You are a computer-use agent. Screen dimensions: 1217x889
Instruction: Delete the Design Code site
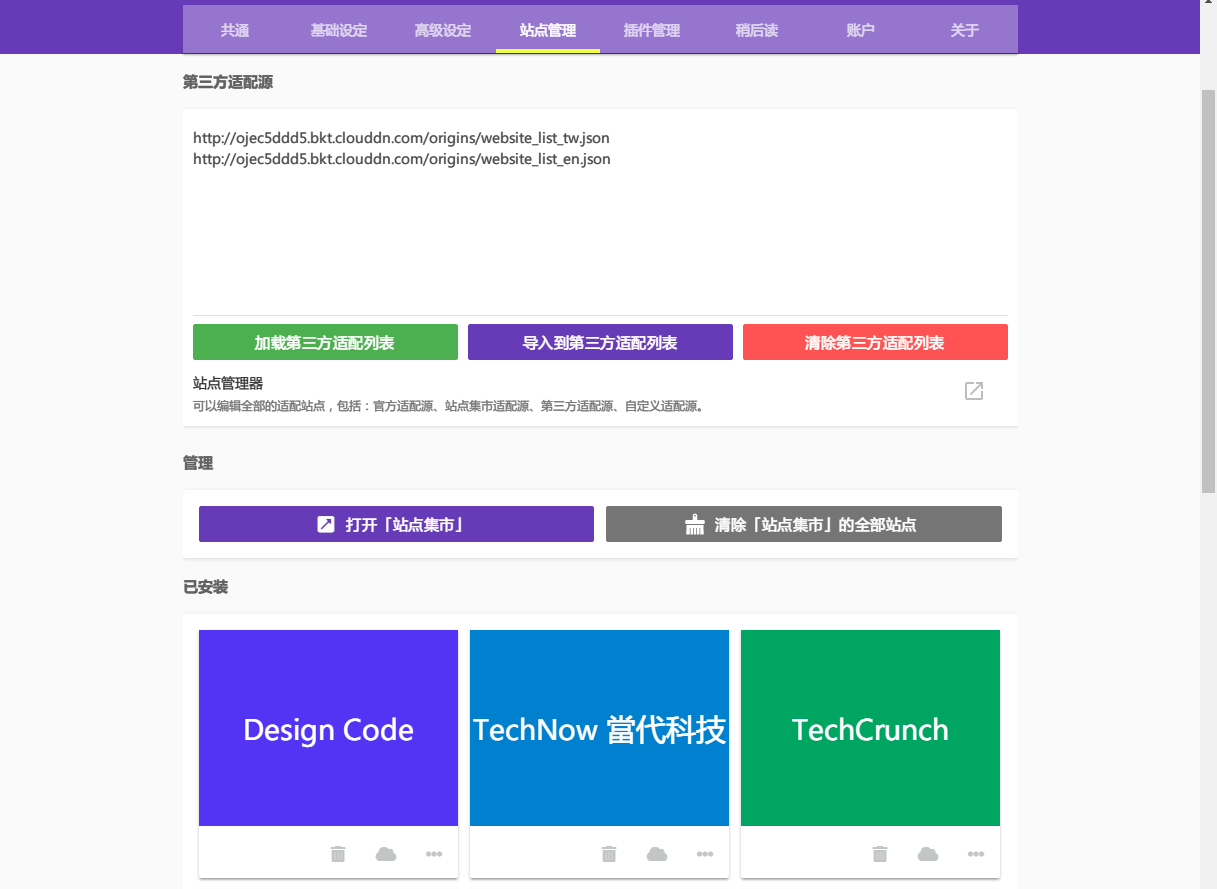pos(338,854)
